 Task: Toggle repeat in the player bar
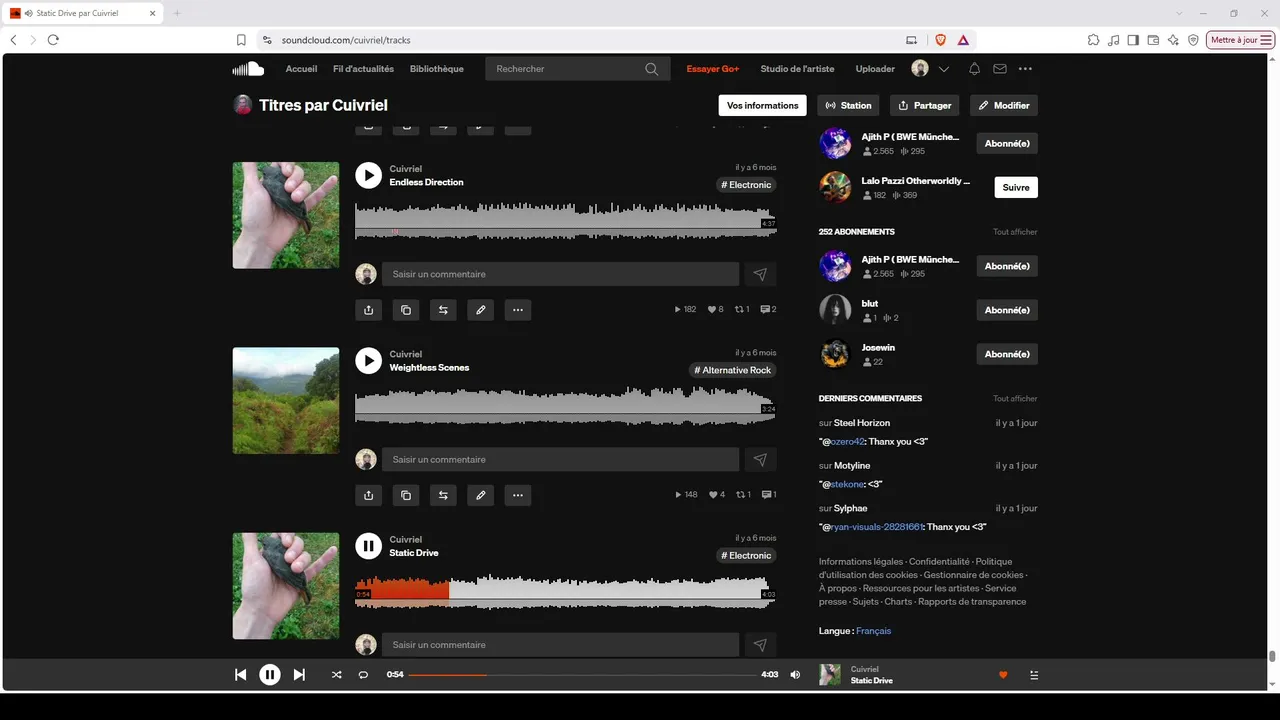click(x=363, y=675)
